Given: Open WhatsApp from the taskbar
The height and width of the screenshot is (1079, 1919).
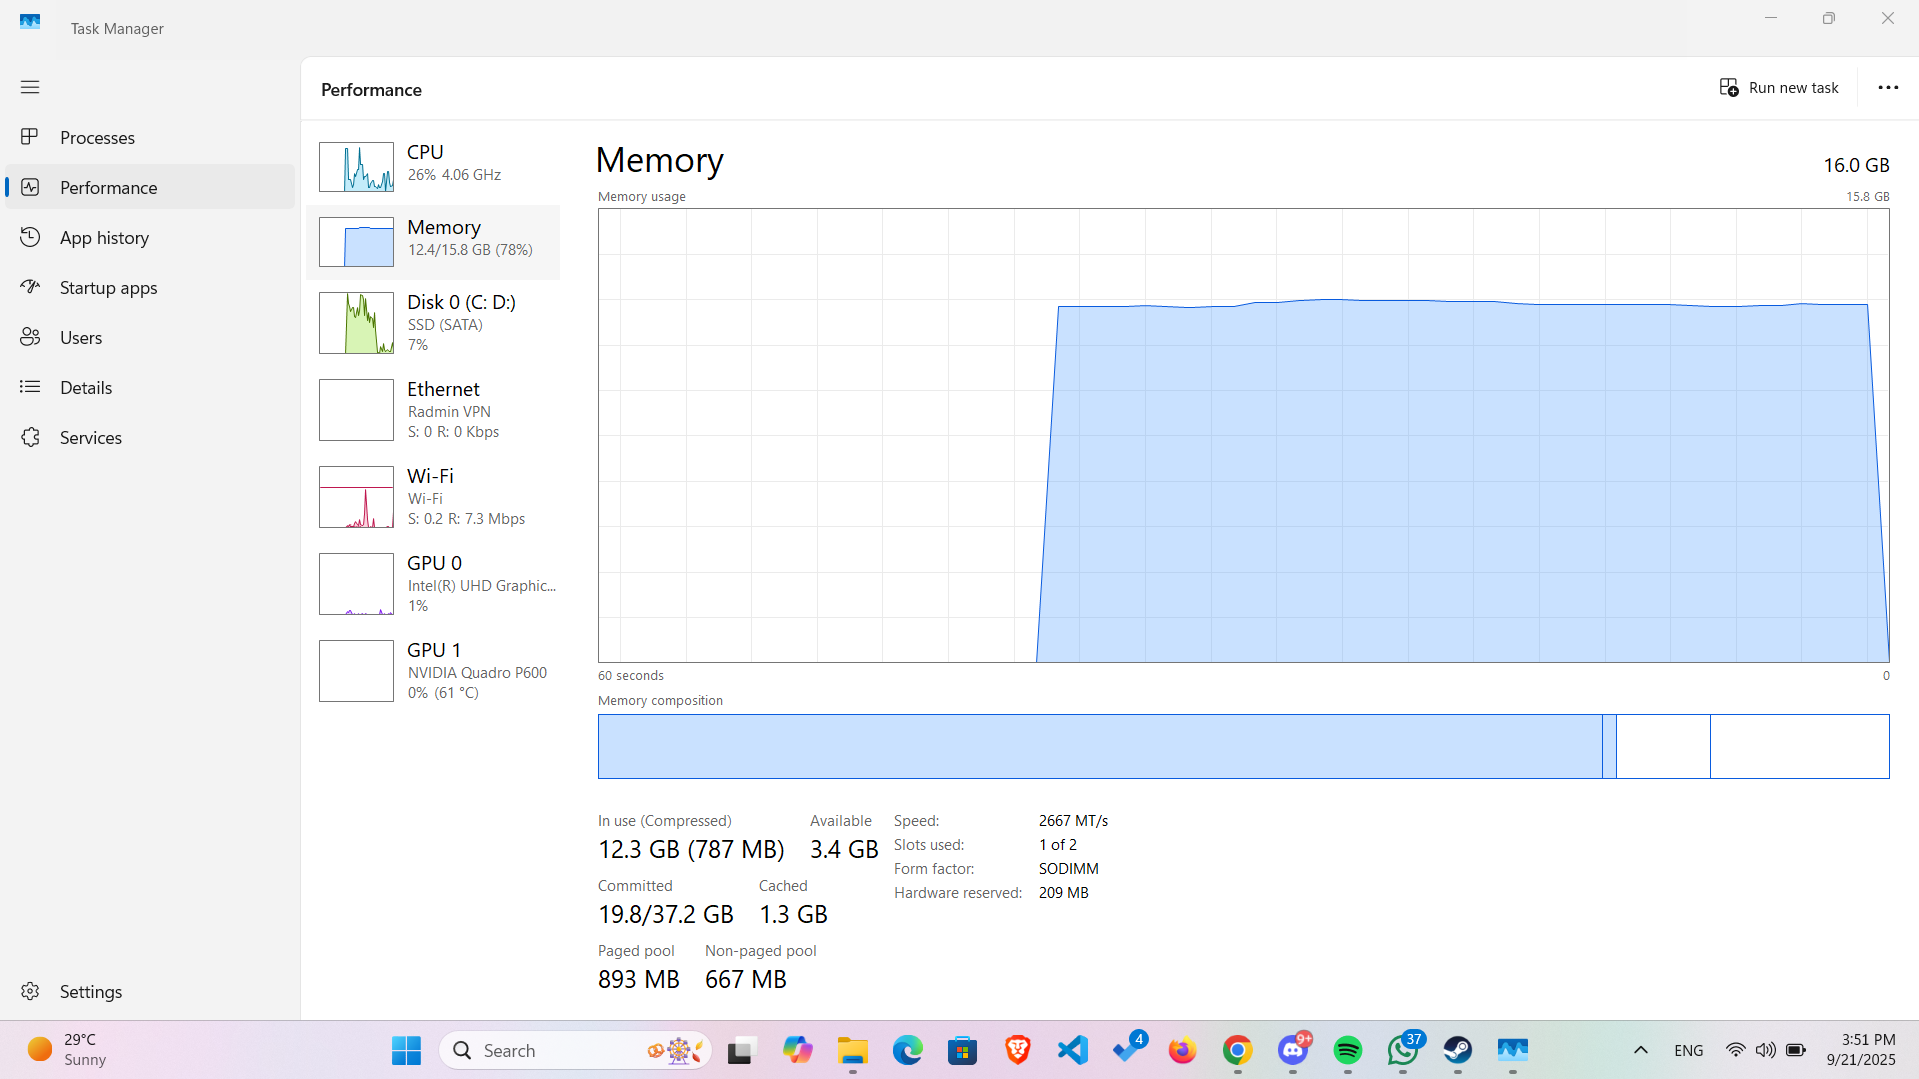Looking at the screenshot, I should coord(1402,1050).
